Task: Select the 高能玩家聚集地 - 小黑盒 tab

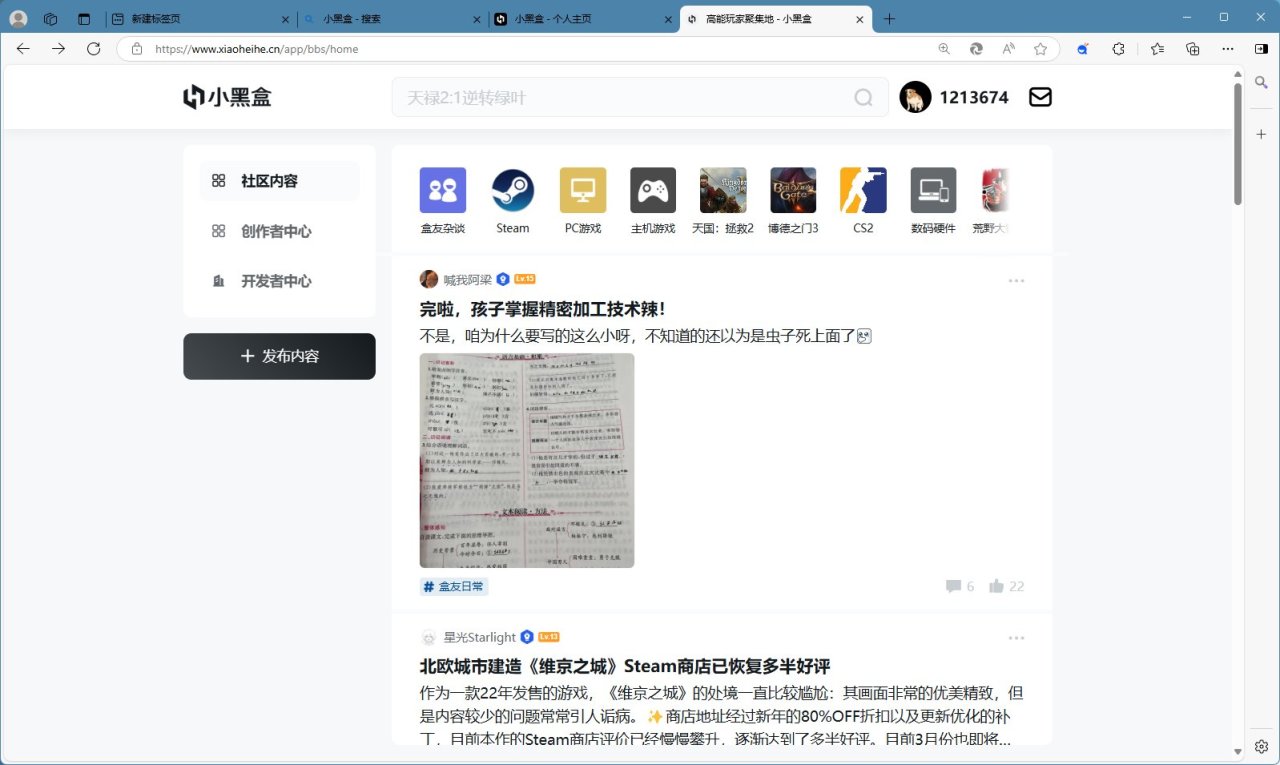Action: [775, 19]
